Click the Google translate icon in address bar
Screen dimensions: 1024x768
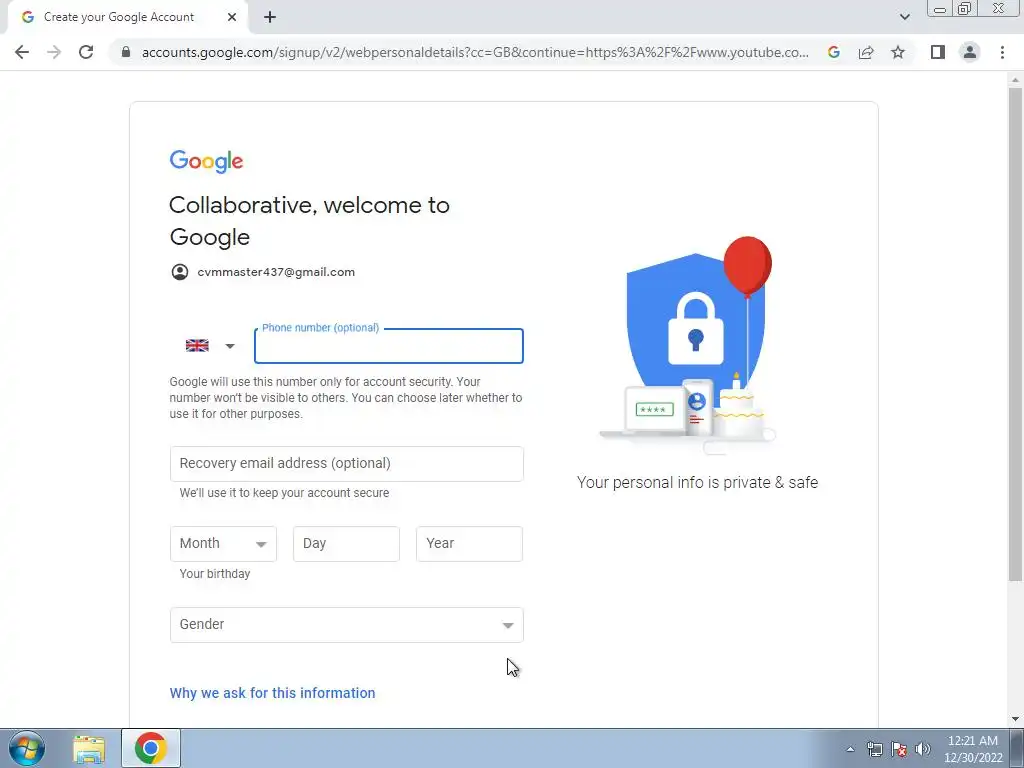point(833,52)
